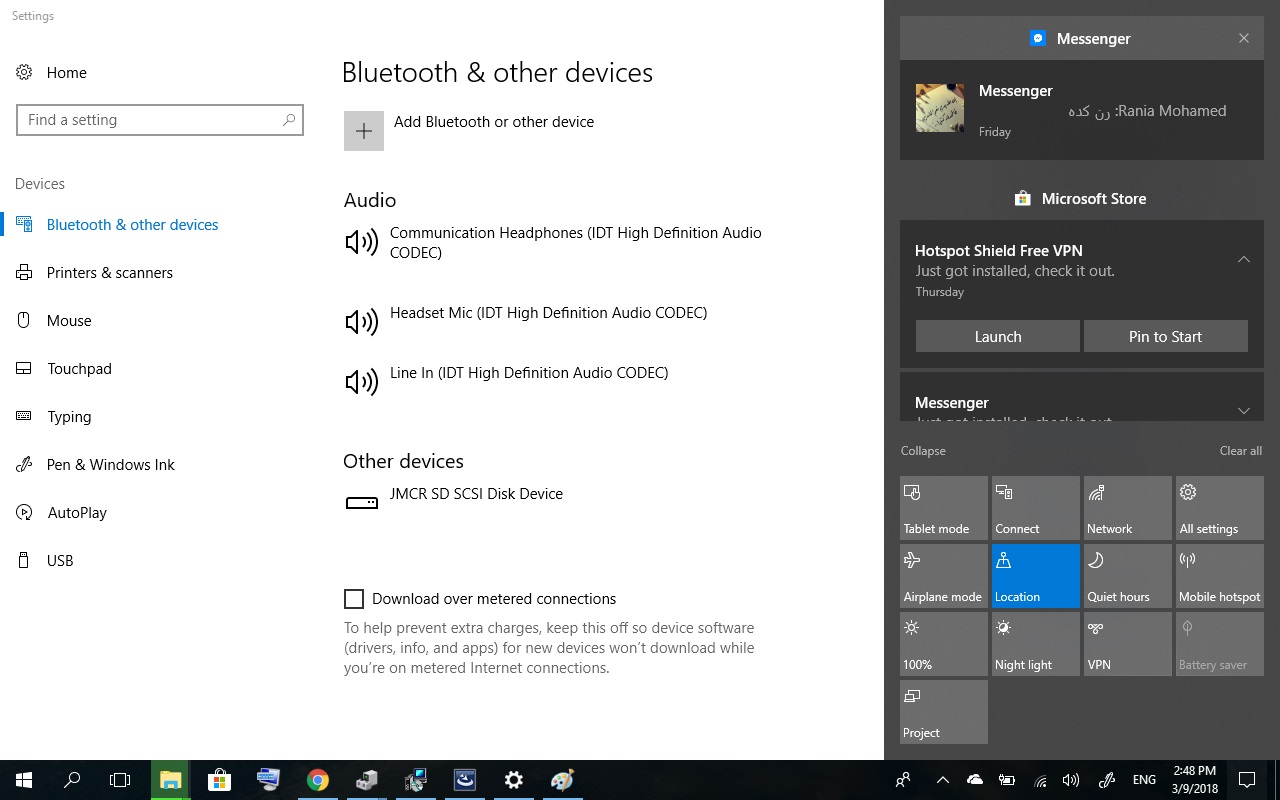Open Google Chrome from the taskbar
This screenshot has height=800, width=1280.
318,780
